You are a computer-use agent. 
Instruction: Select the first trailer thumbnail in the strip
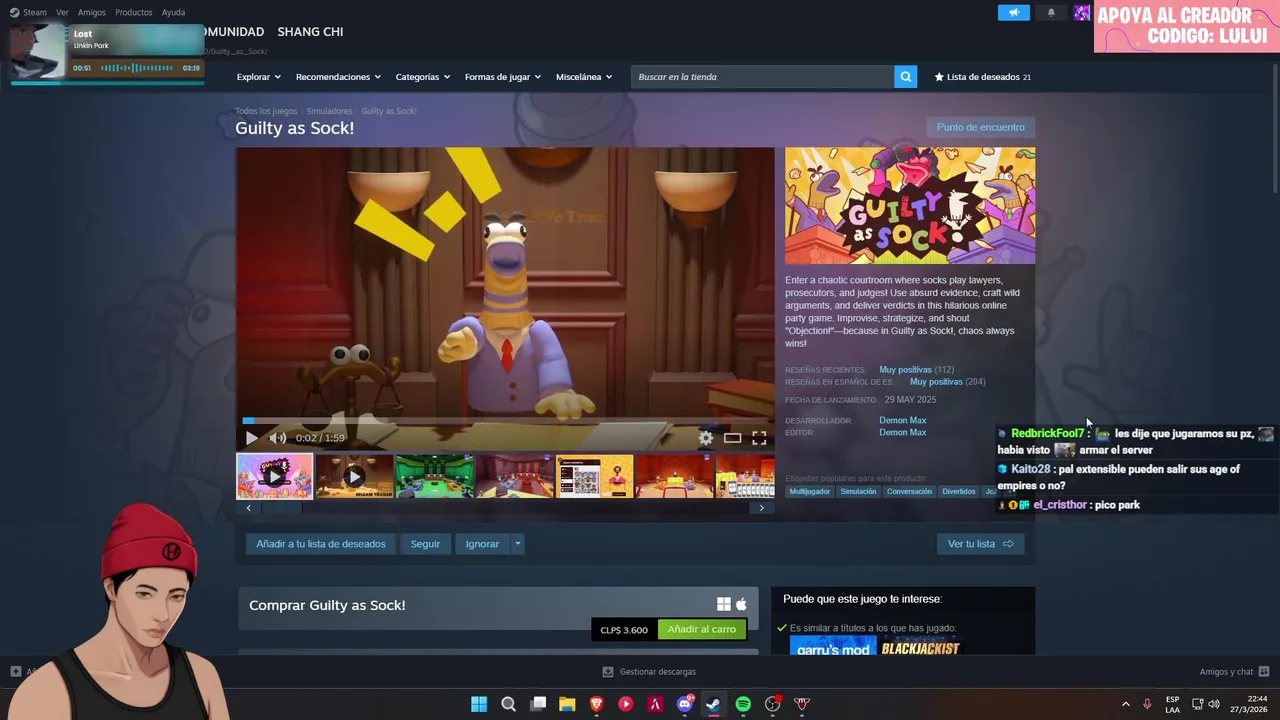click(x=274, y=476)
